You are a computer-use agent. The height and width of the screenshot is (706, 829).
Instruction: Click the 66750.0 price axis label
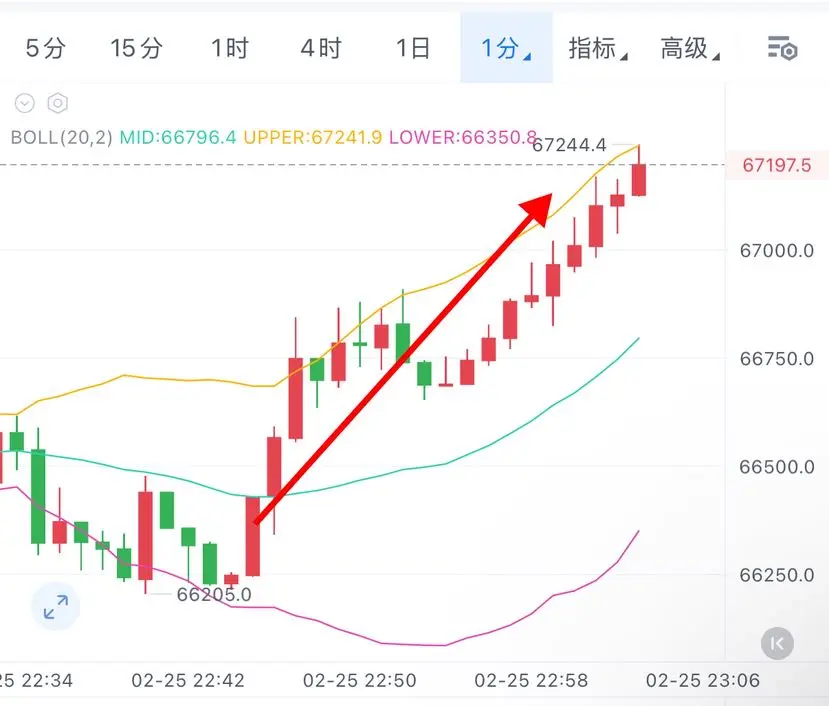coord(777,359)
